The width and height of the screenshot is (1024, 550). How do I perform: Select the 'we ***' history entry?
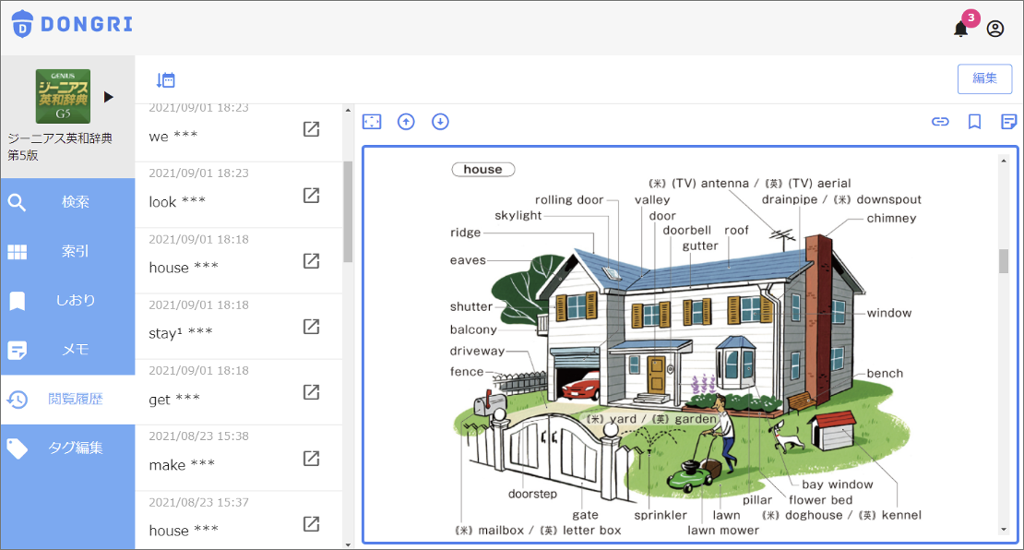(238, 133)
